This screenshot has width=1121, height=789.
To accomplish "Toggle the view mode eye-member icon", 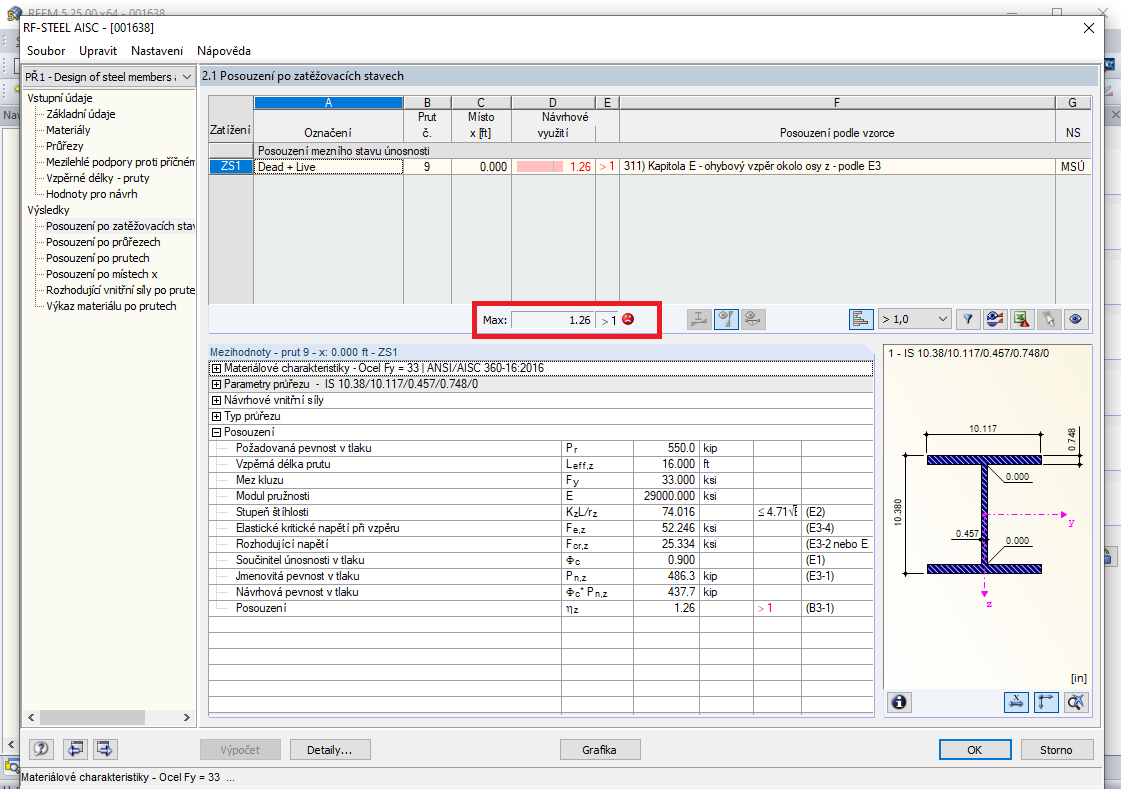I will click(726, 319).
